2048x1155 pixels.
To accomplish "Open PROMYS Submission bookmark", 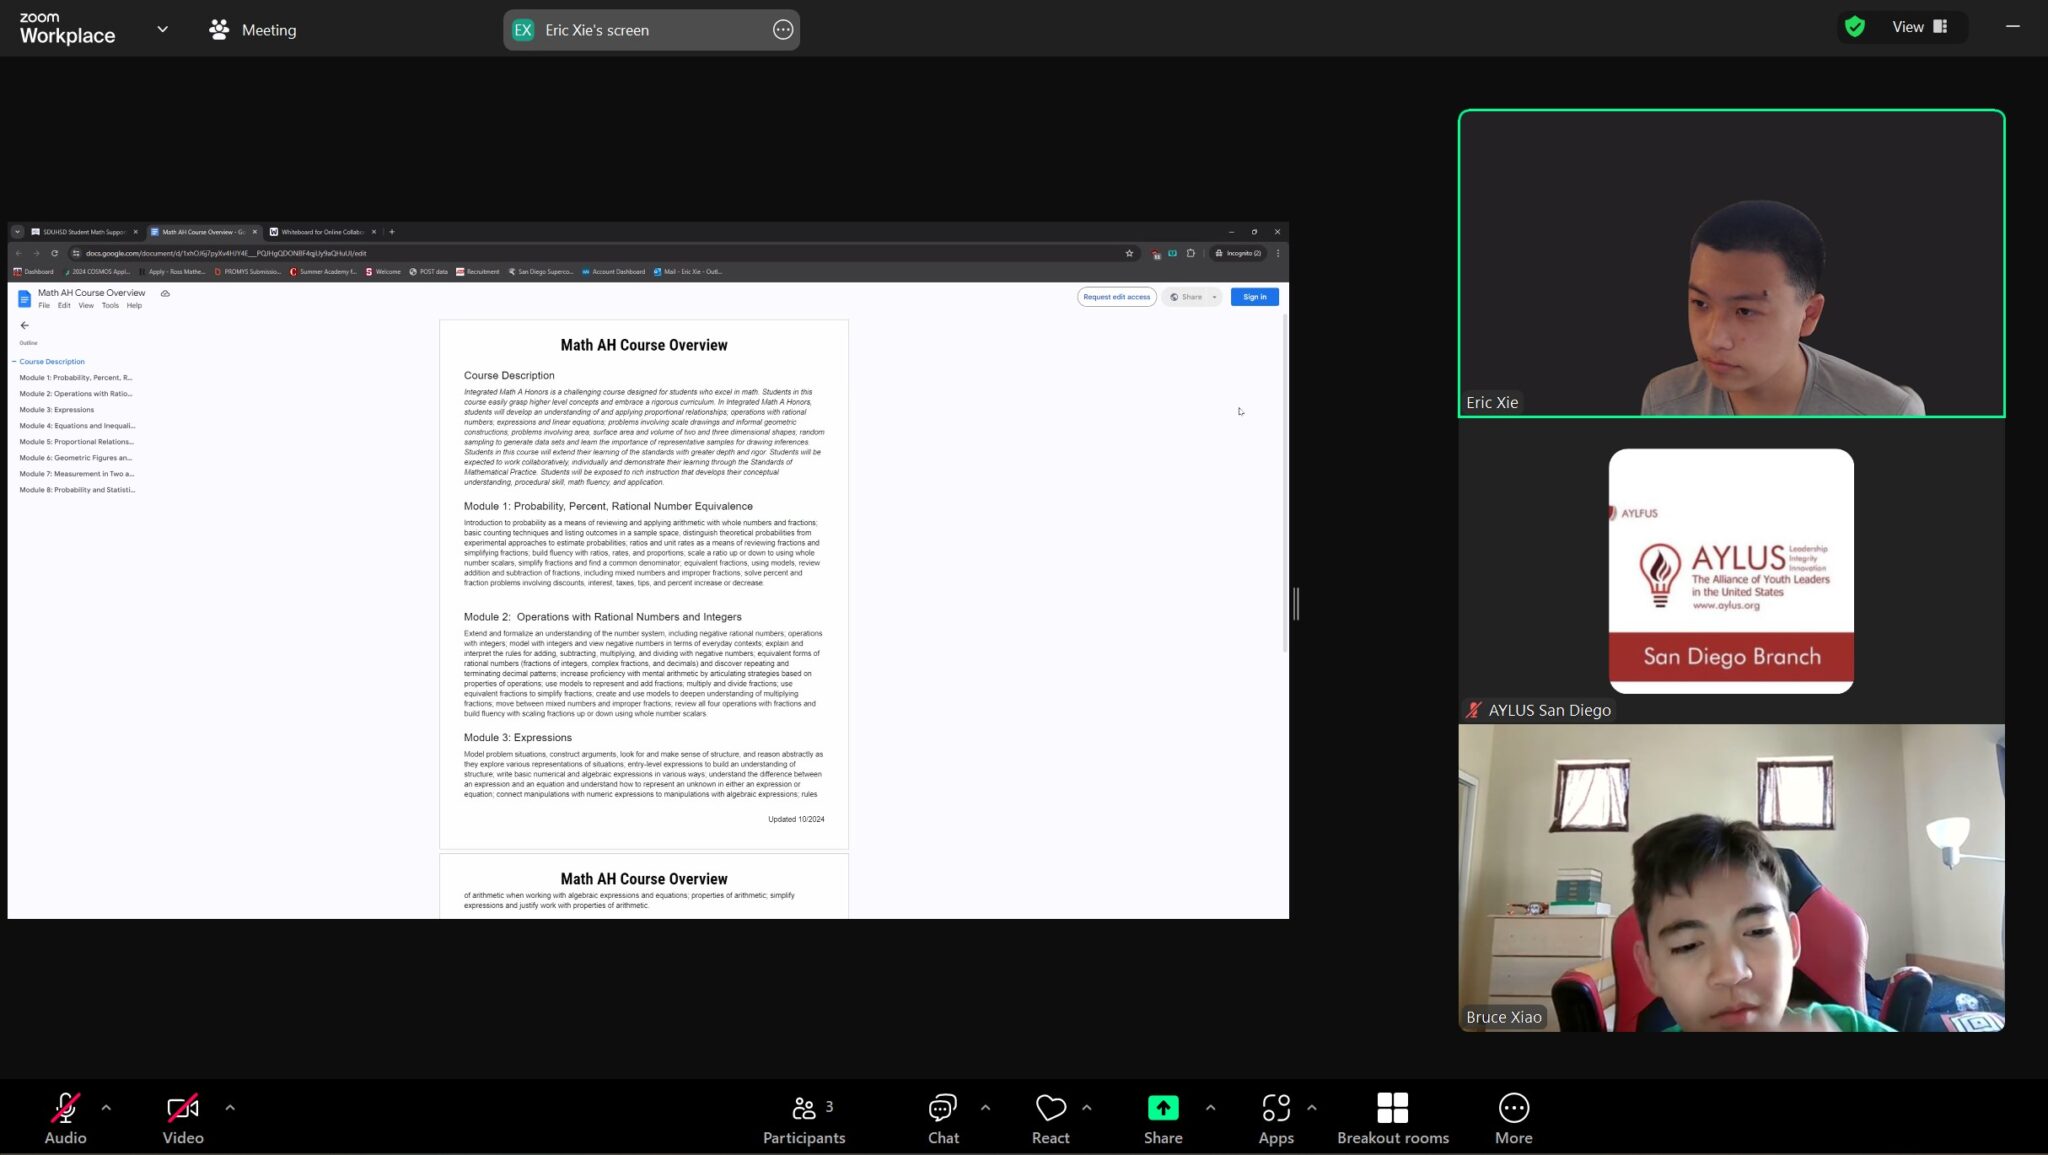I will tap(248, 272).
